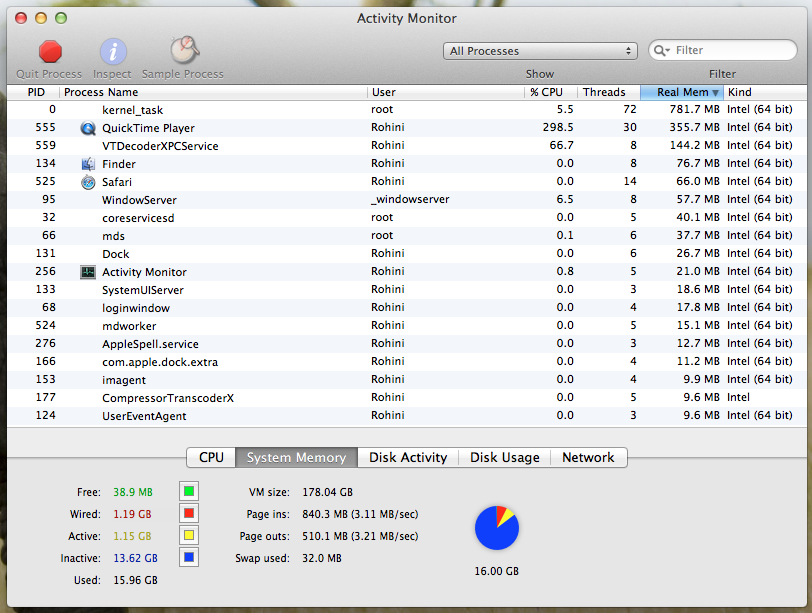Click the 16.00 GB total memory label

click(497, 571)
